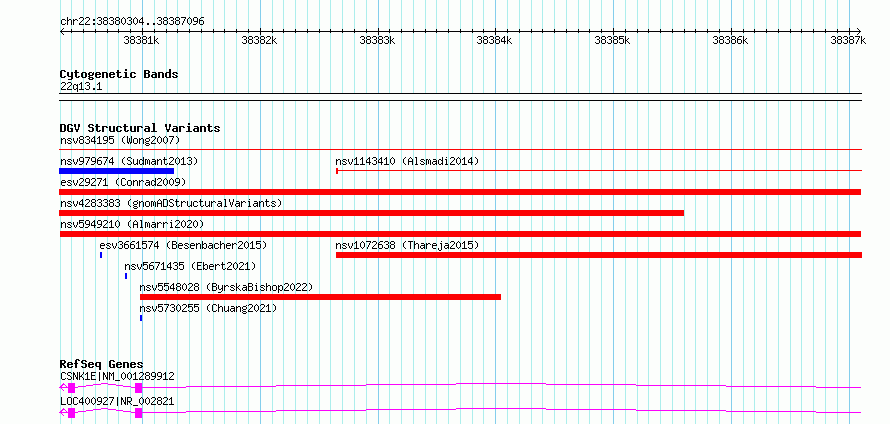Viewport: 890px width, 424px height.
Task: Click the 22q13.1 band label
Action: pyautogui.click(x=81, y=87)
